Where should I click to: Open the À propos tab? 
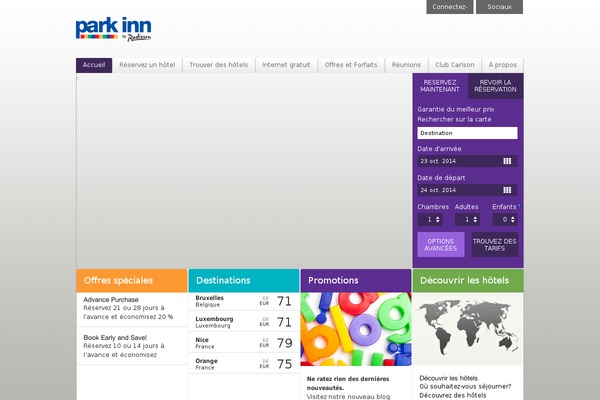pos(502,65)
